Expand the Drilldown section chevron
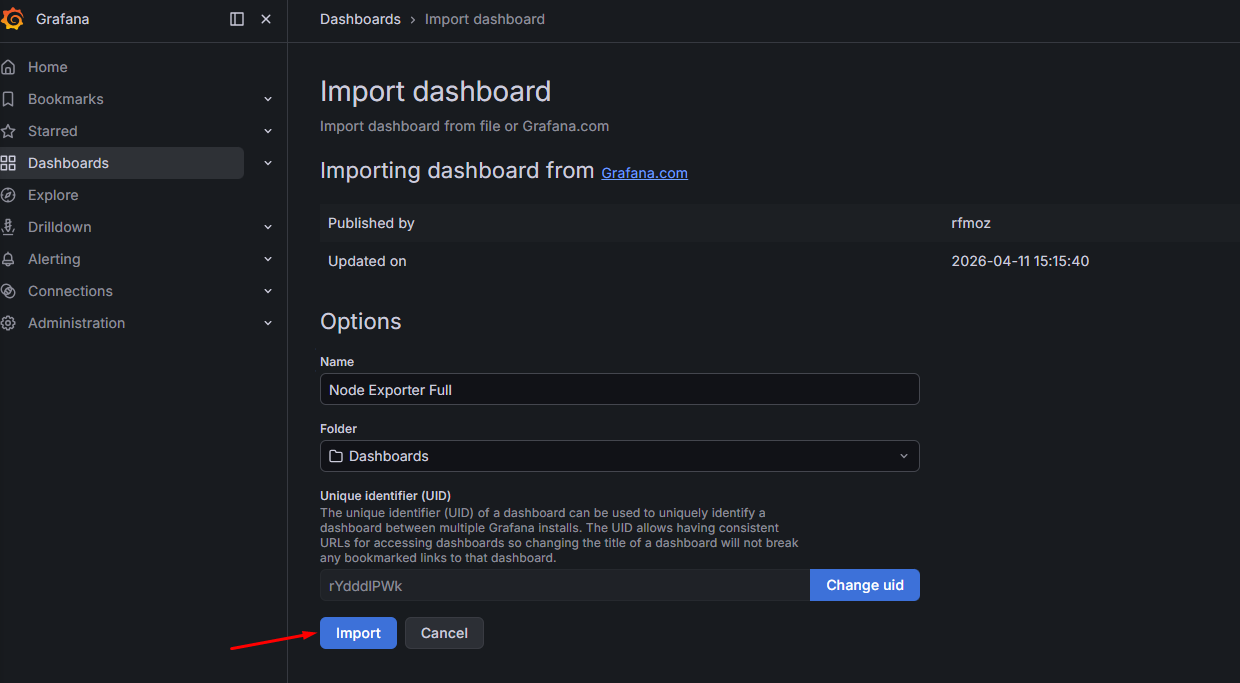1240x683 pixels. 268,227
